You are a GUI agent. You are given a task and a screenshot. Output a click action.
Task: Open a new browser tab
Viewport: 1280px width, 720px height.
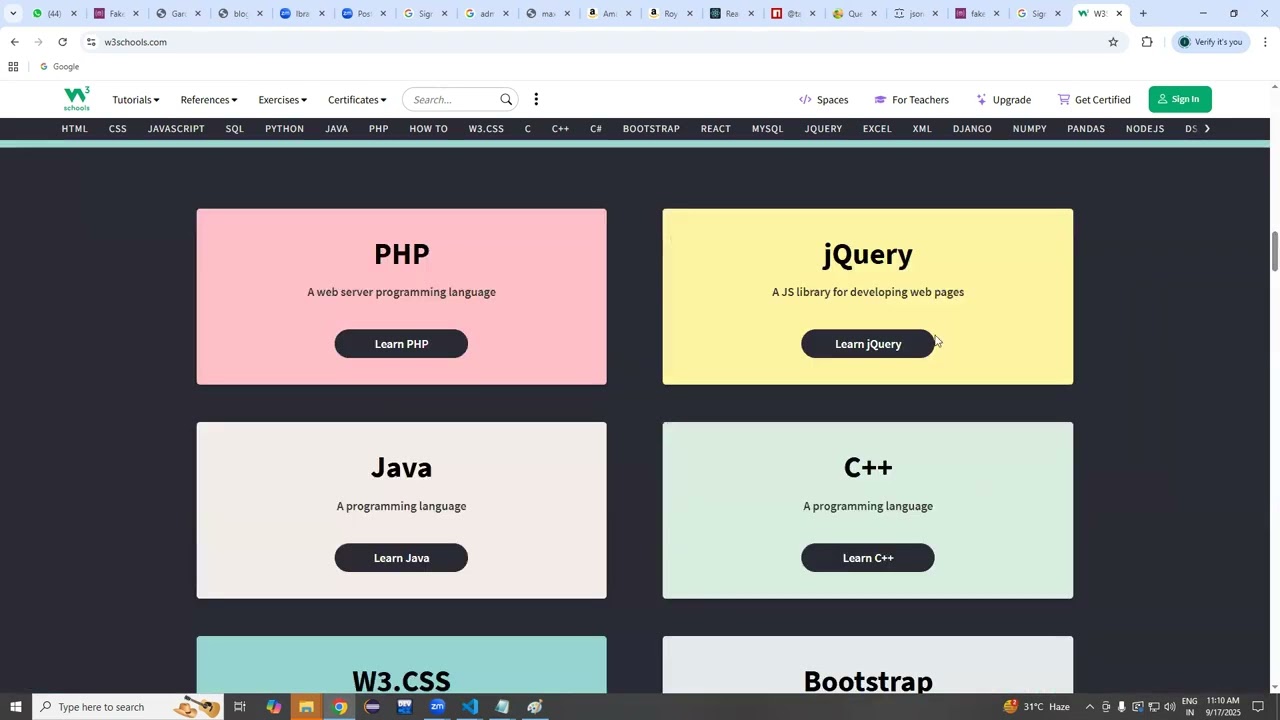coord(1143,13)
